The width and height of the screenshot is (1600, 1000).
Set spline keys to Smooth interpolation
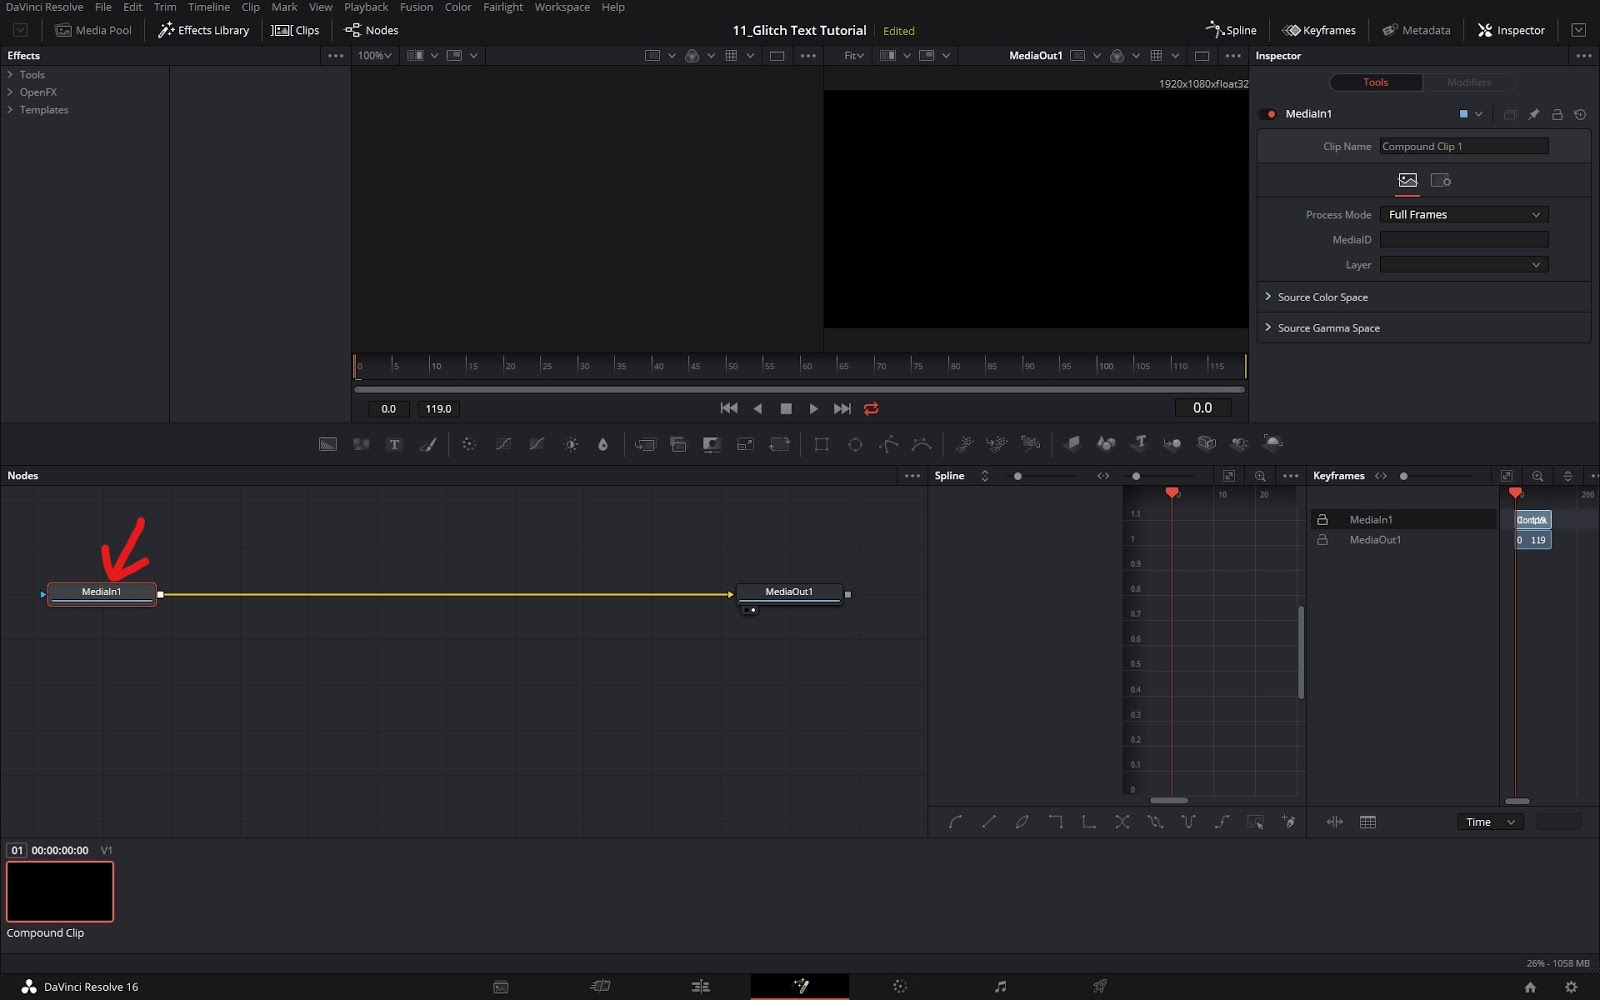click(955, 822)
